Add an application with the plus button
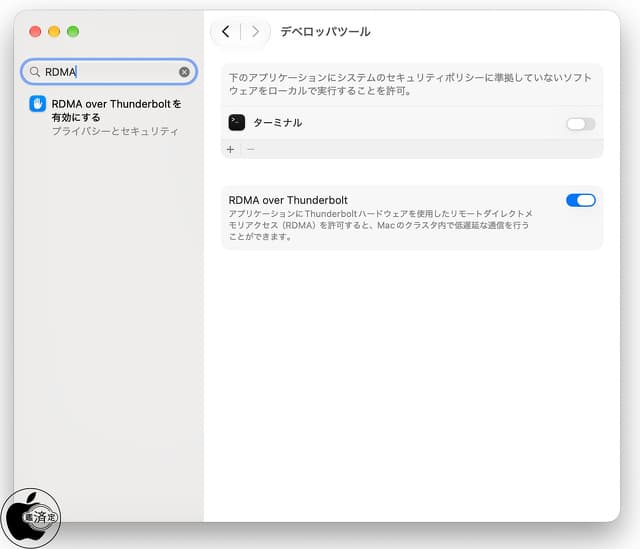The image size is (640, 549). tap(231, 149)
